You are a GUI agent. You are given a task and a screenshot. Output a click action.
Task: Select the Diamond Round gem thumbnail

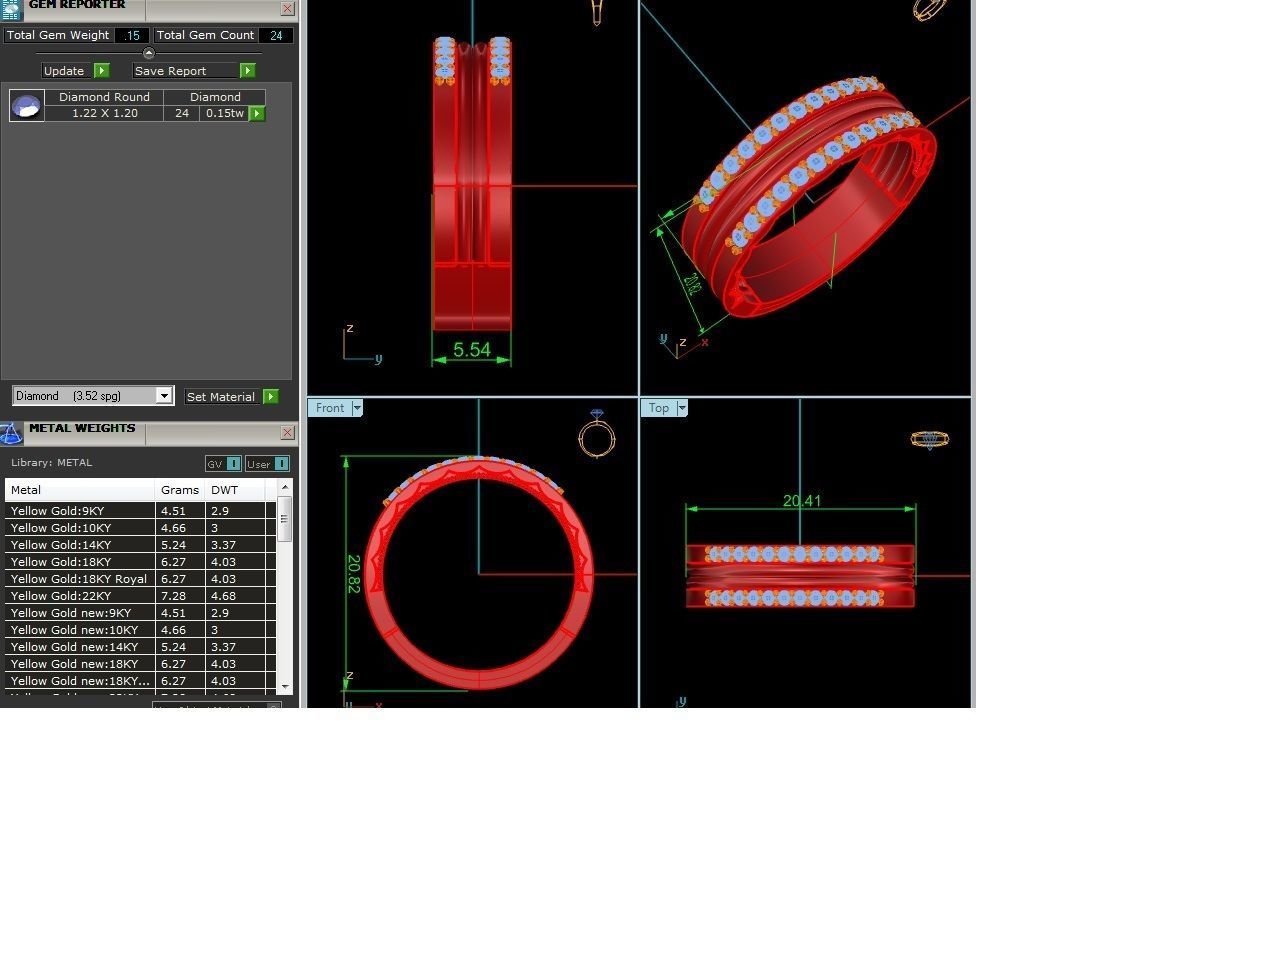tap(27, 105)
